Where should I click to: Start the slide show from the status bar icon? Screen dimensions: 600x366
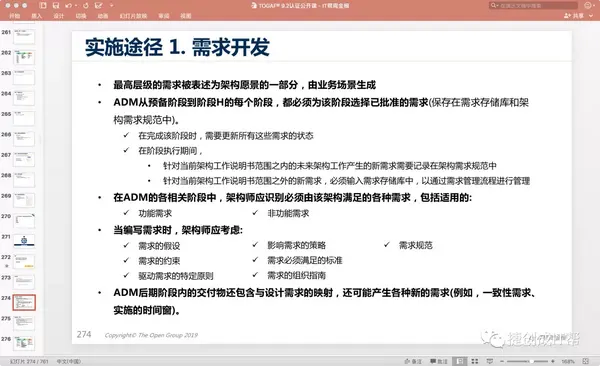(x=489, y=361)
